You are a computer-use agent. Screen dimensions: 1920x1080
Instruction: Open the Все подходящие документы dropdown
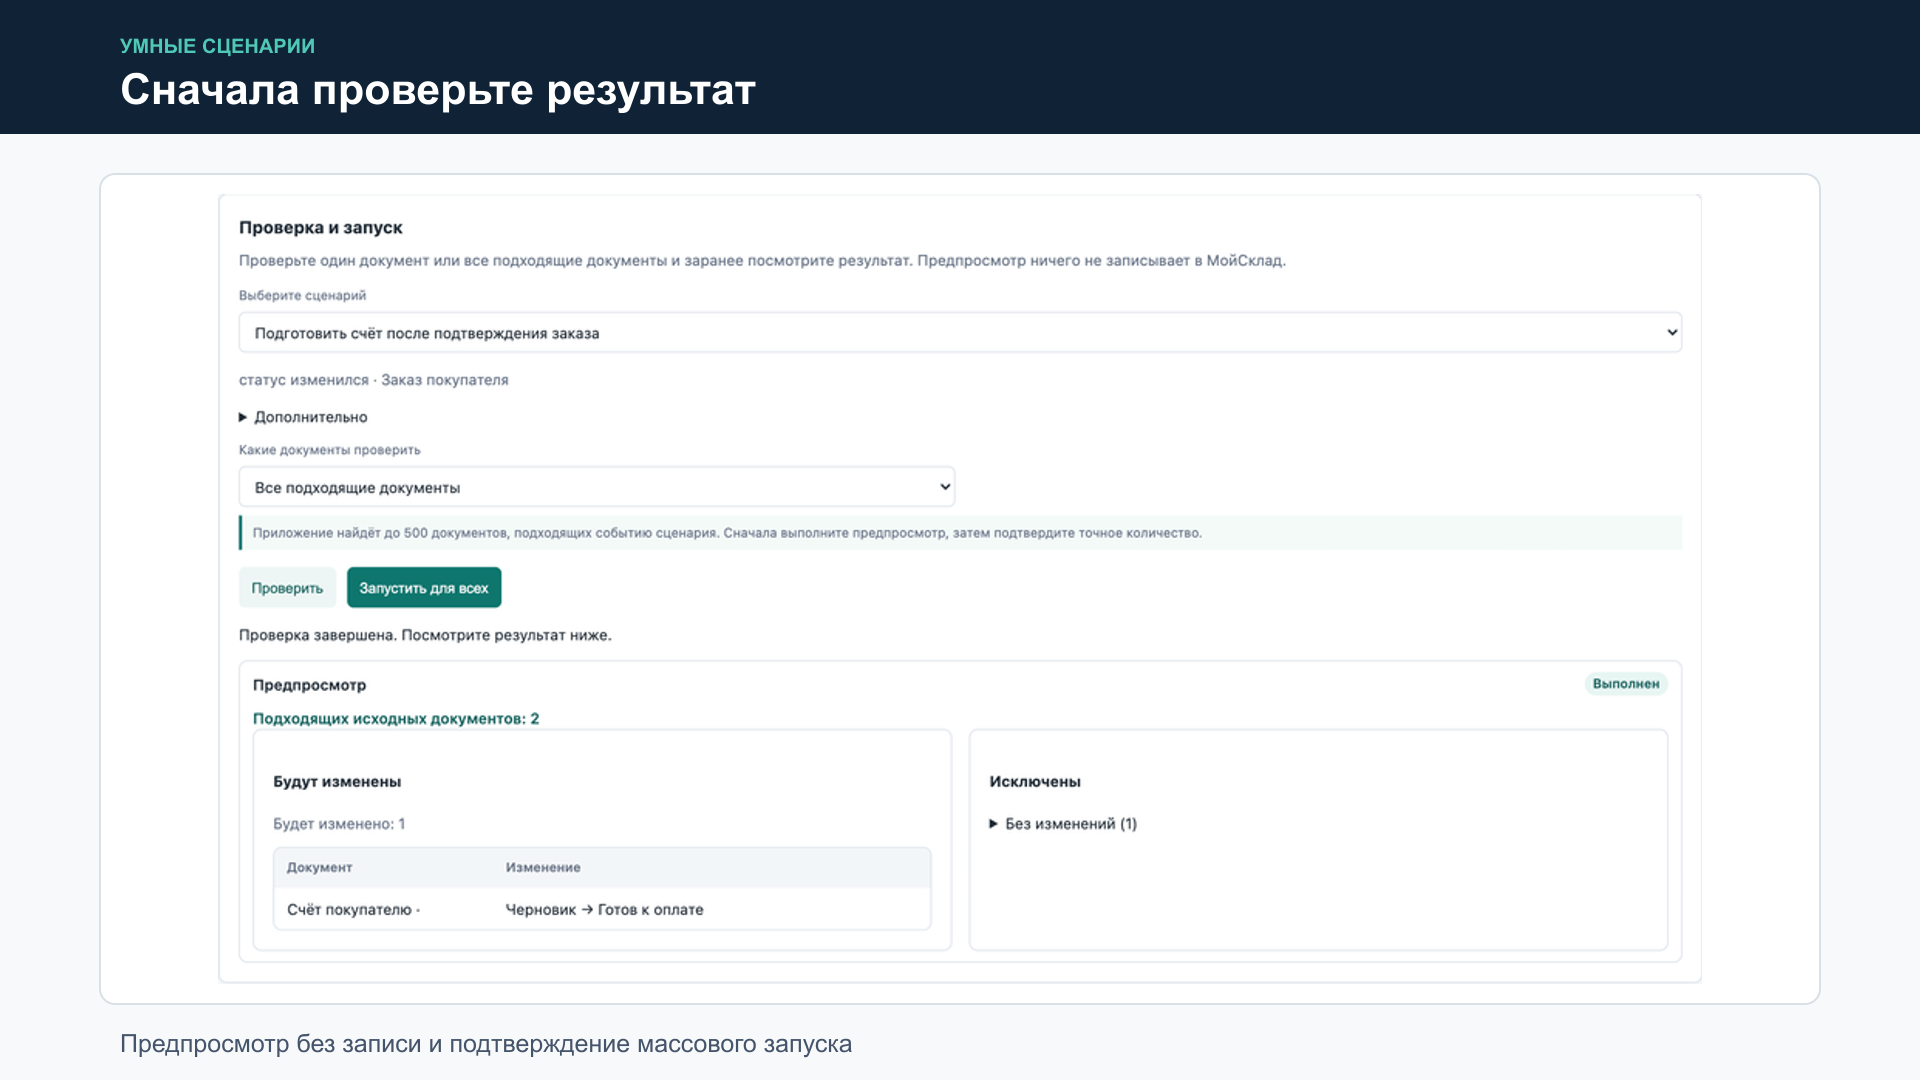pos(597,487)
